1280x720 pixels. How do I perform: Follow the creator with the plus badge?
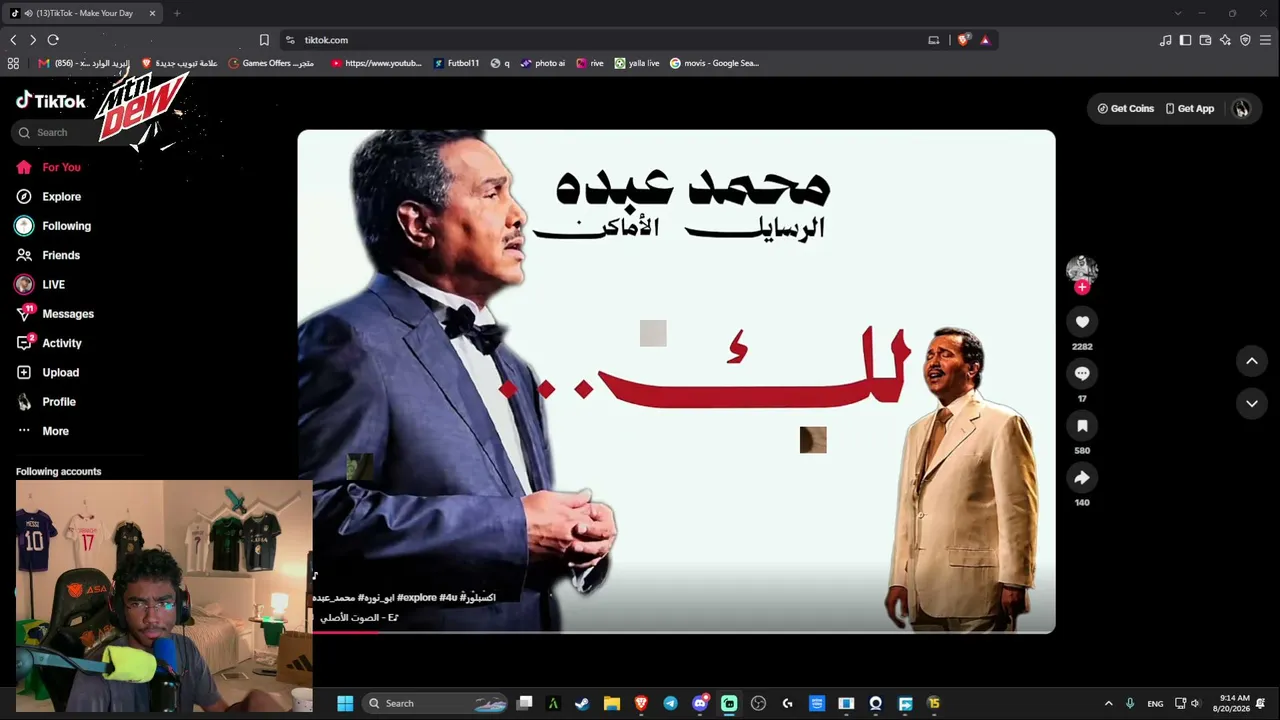coord(1082,287)
